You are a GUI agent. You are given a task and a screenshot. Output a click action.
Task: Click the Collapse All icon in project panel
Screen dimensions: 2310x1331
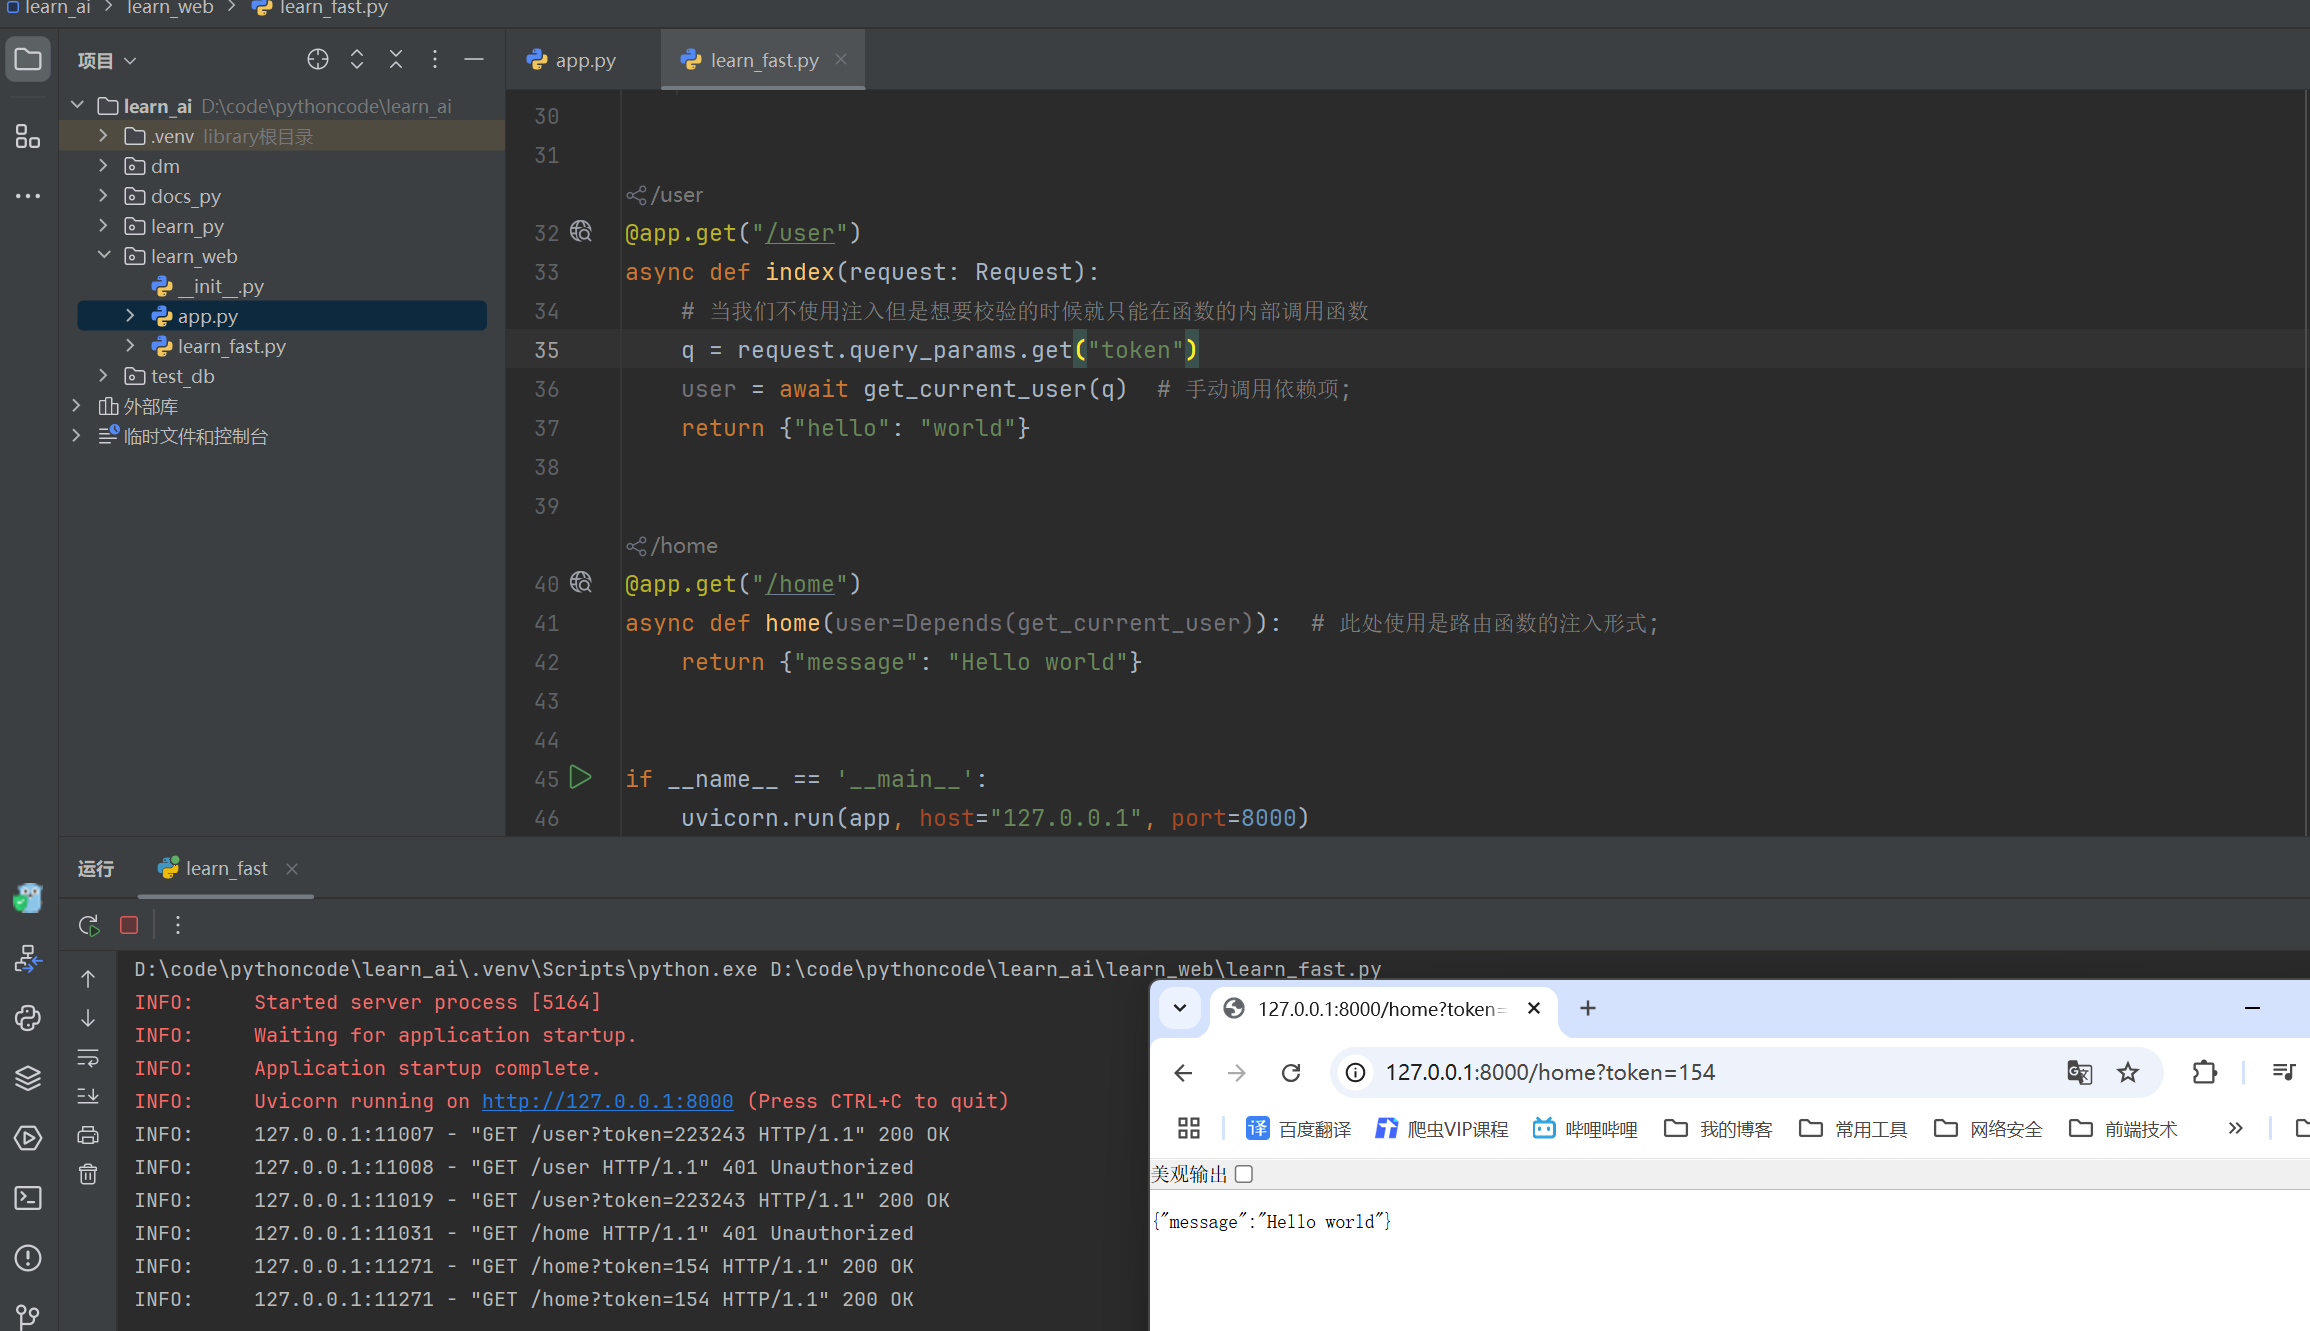coord(396,60)
